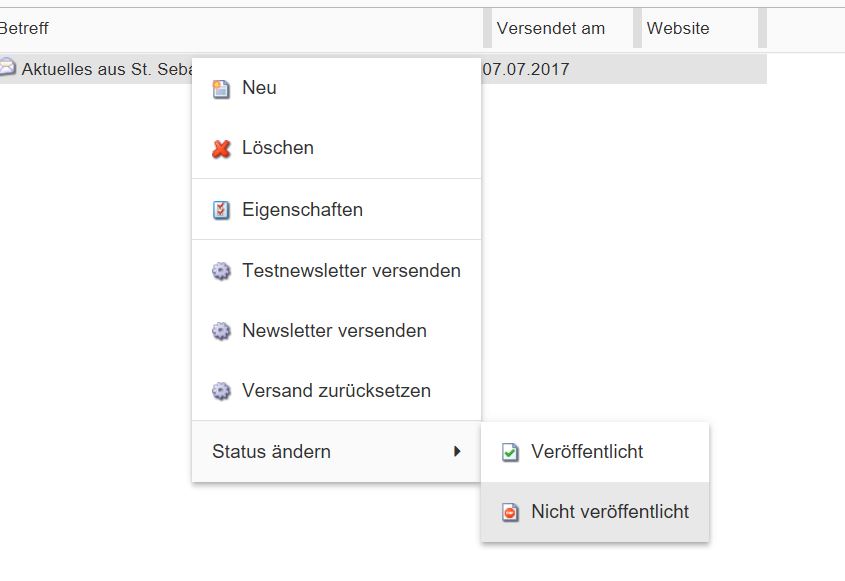Choose the Newsletter versenden text in the menu

pyautogui.click(x=334, y=331)
